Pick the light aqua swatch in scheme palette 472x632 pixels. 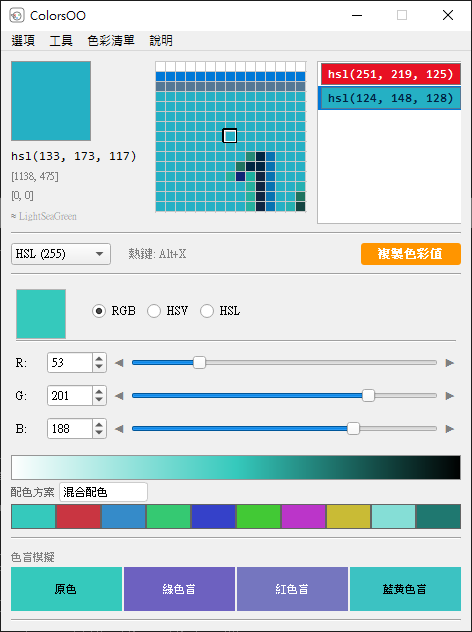pos(393,516)
